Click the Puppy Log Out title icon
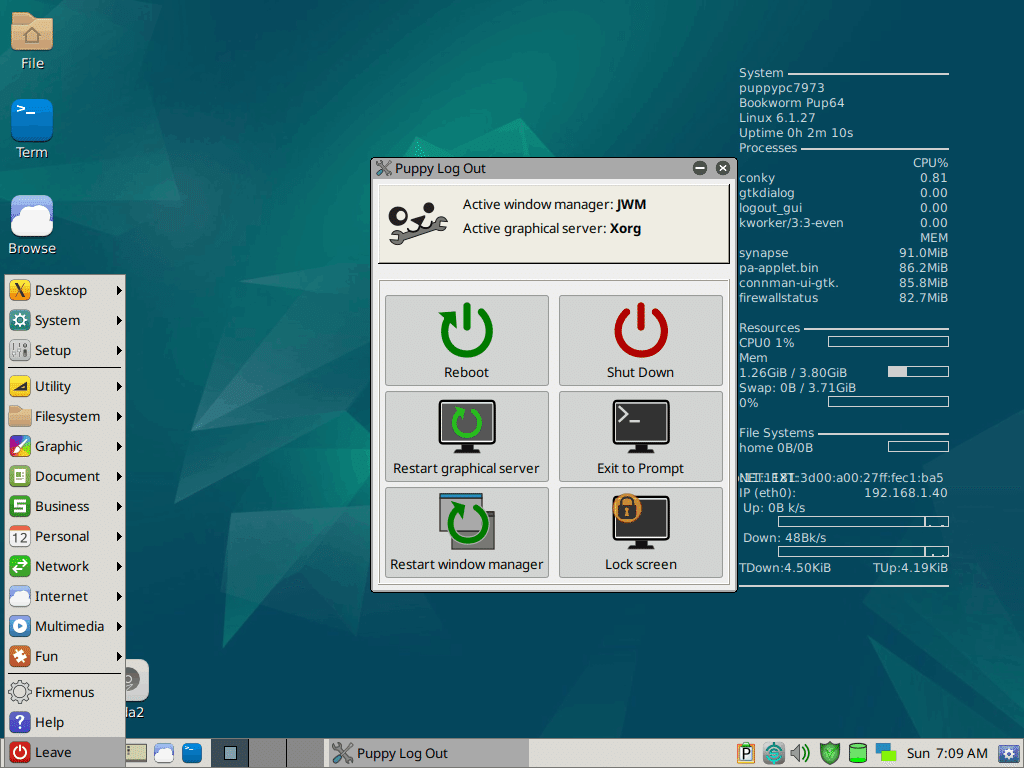Image resolution: width=1024 pixels, height=768 pixels. (x=384, y=168)
